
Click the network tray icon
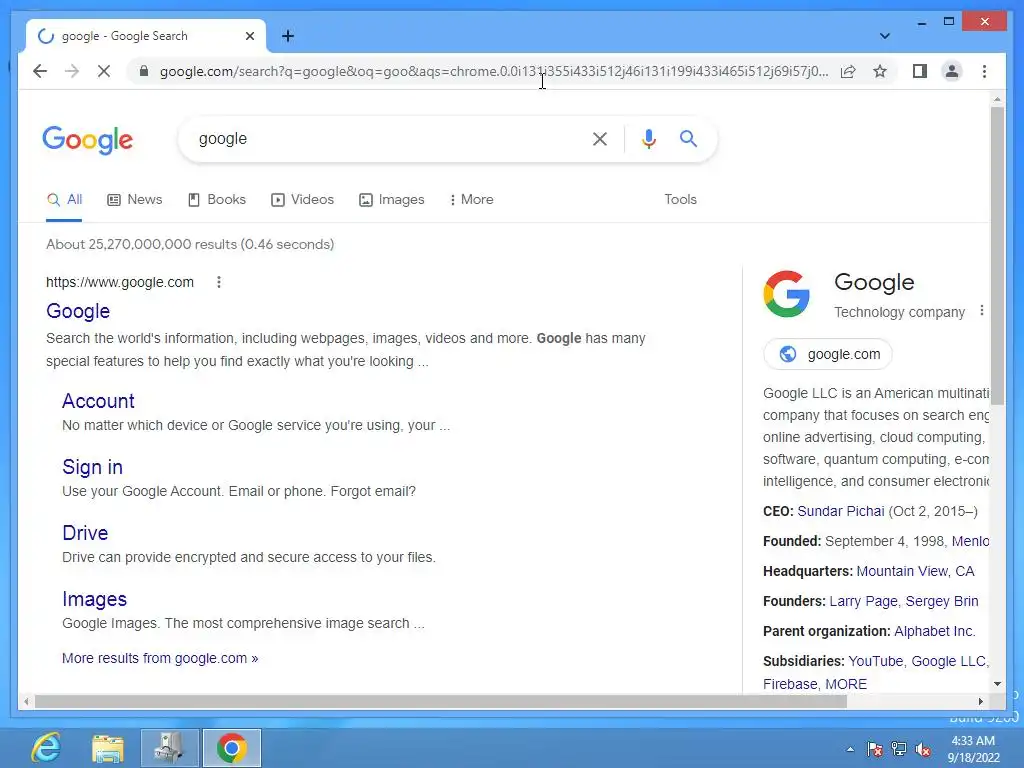tap(899, 749)
